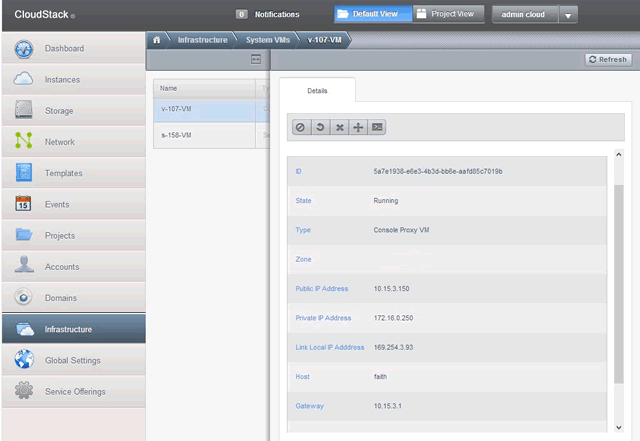
Task: Click the Name column header
Action: coord(204,88)
